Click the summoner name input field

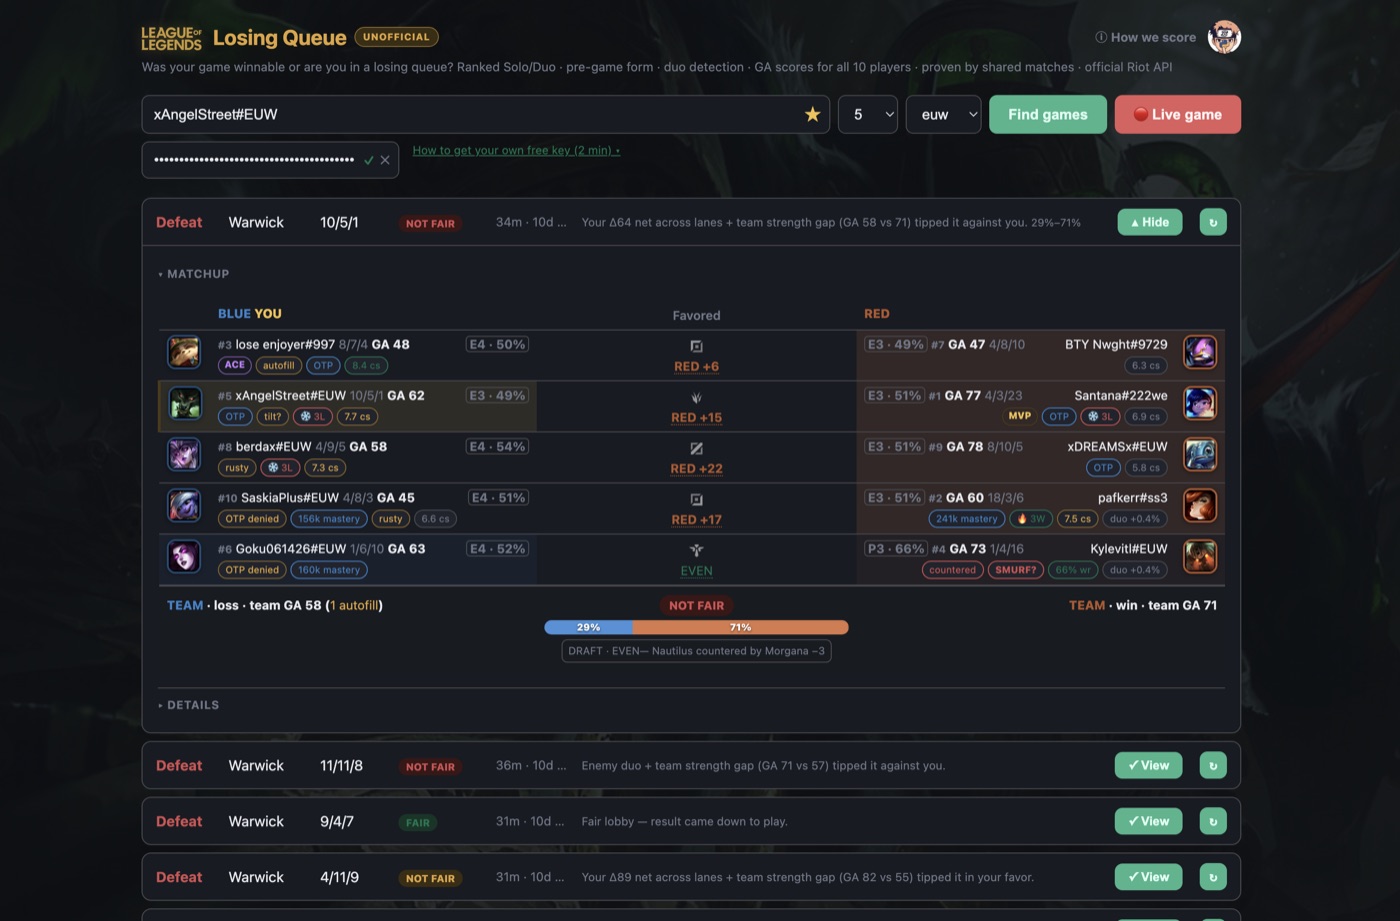click(x=486, y=115)
